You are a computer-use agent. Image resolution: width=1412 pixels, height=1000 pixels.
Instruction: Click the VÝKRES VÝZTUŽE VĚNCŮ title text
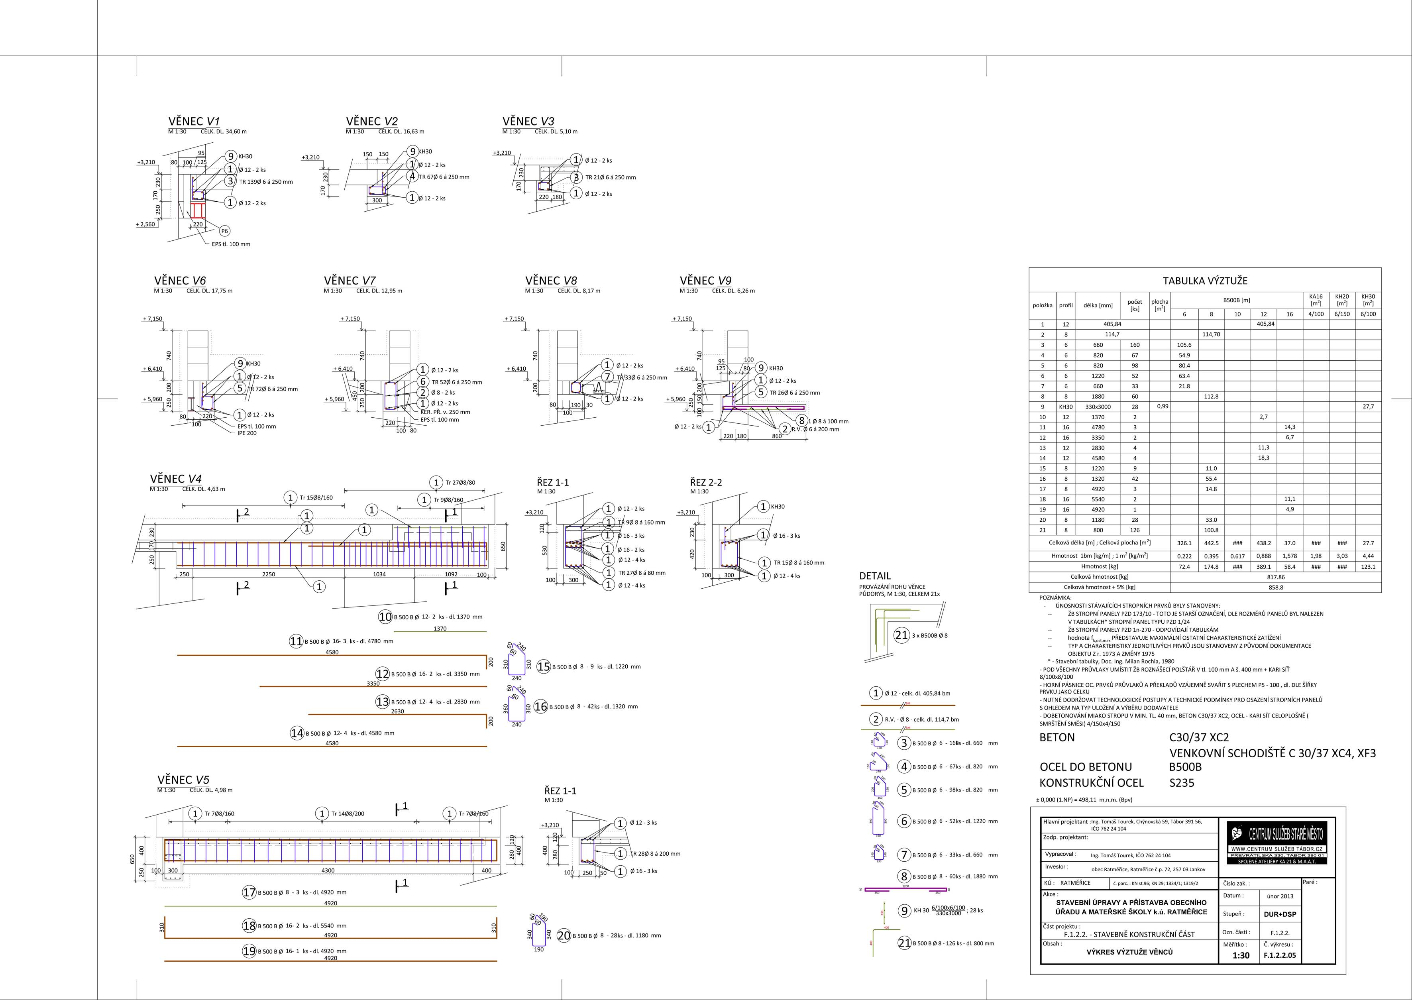point(1130,952)
